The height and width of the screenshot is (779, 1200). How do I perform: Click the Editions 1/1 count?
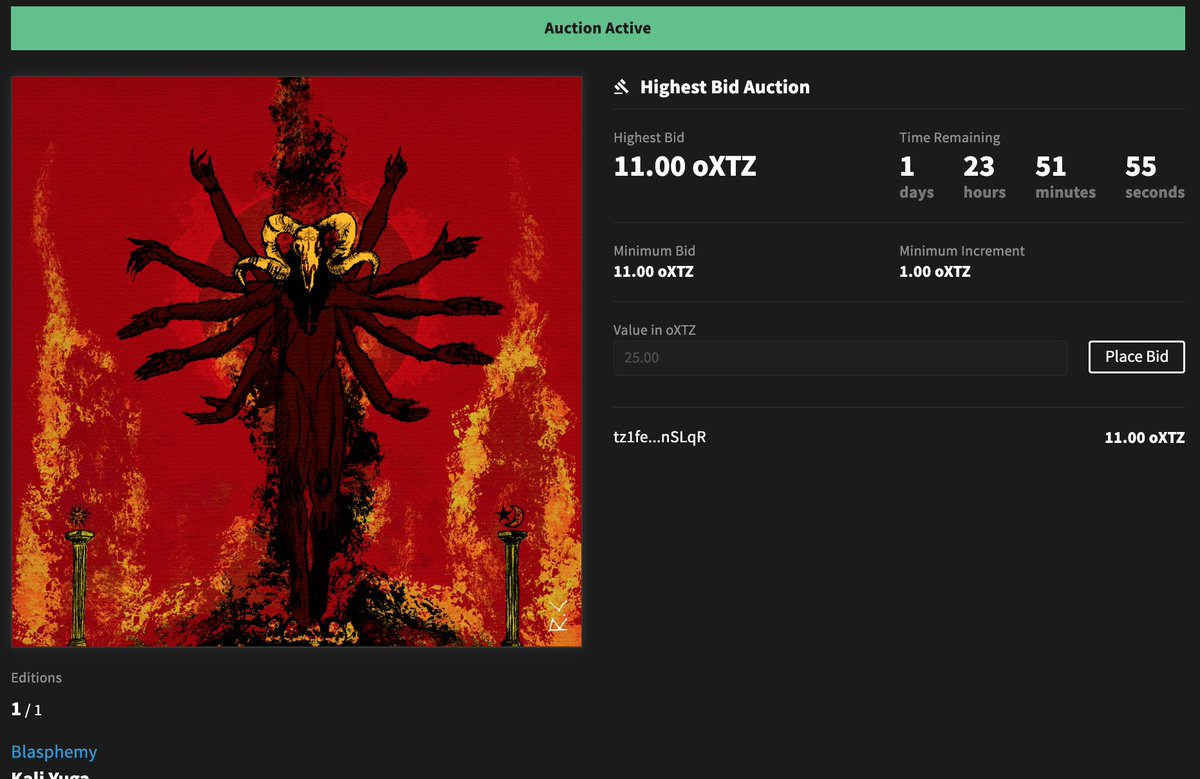pyautogui.click(x=24, y=709)
